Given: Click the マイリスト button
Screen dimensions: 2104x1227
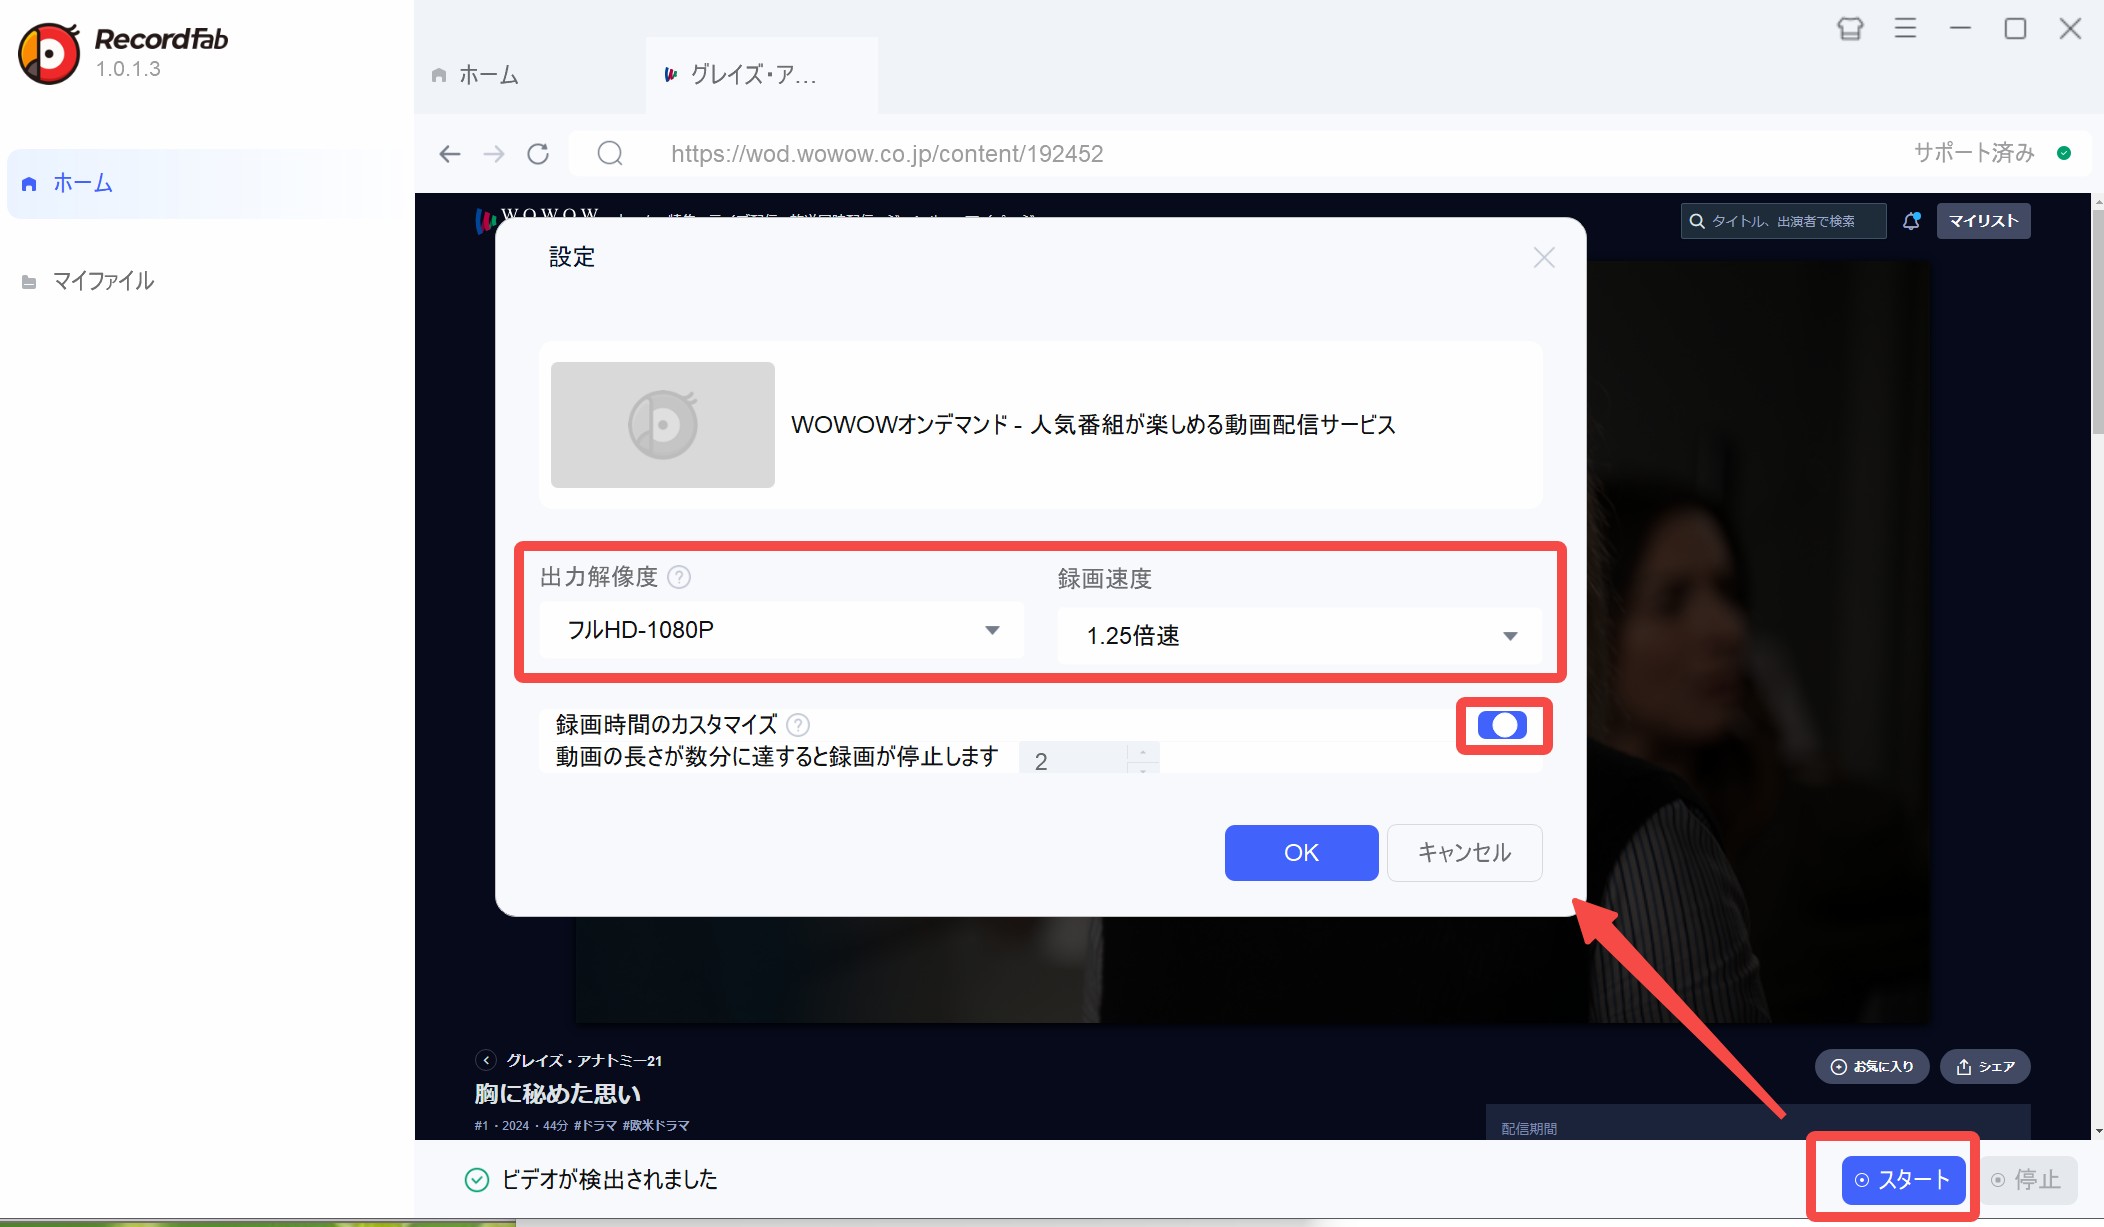Looking at the screenshot, I should [1983, 221].
